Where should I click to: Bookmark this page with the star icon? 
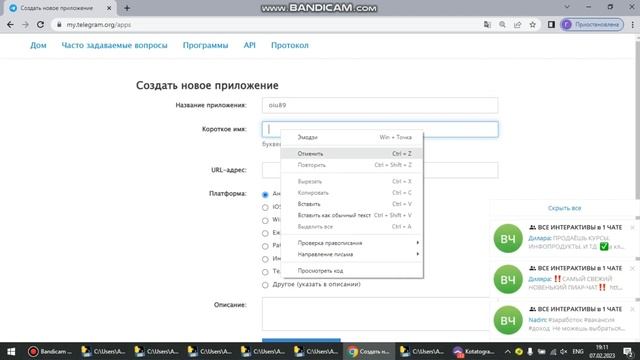pyautogui.click(x=533, y=24)
